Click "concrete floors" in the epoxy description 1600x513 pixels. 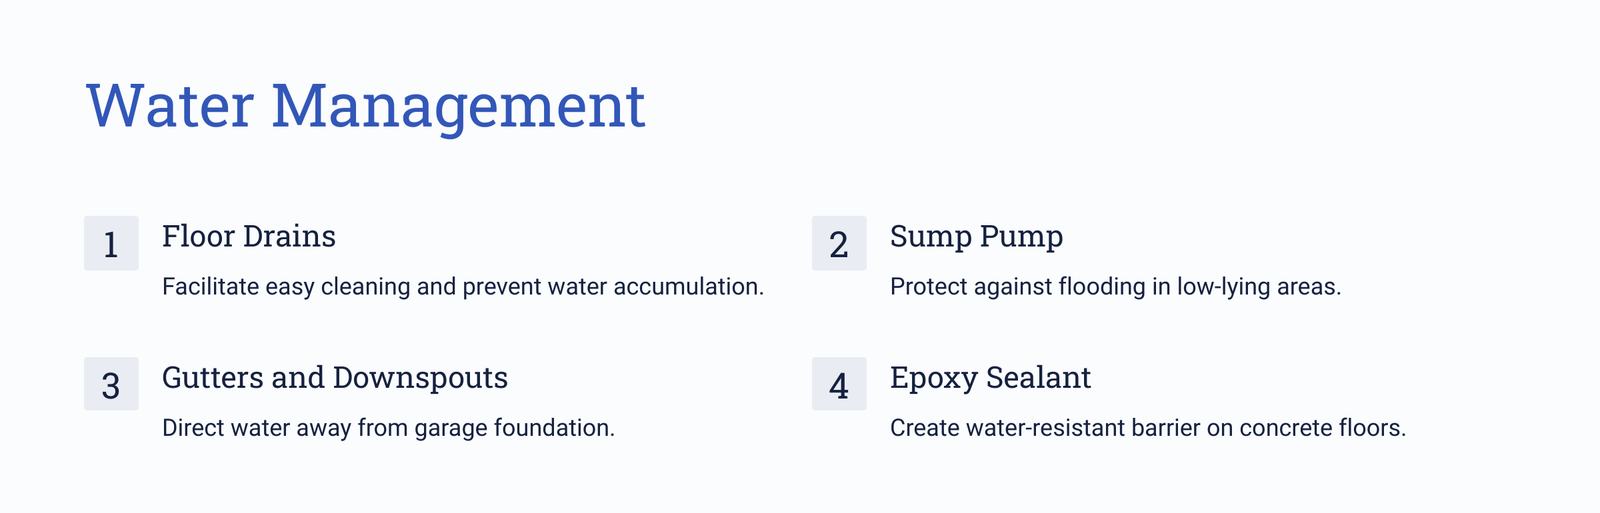[x=1322, y=428]
